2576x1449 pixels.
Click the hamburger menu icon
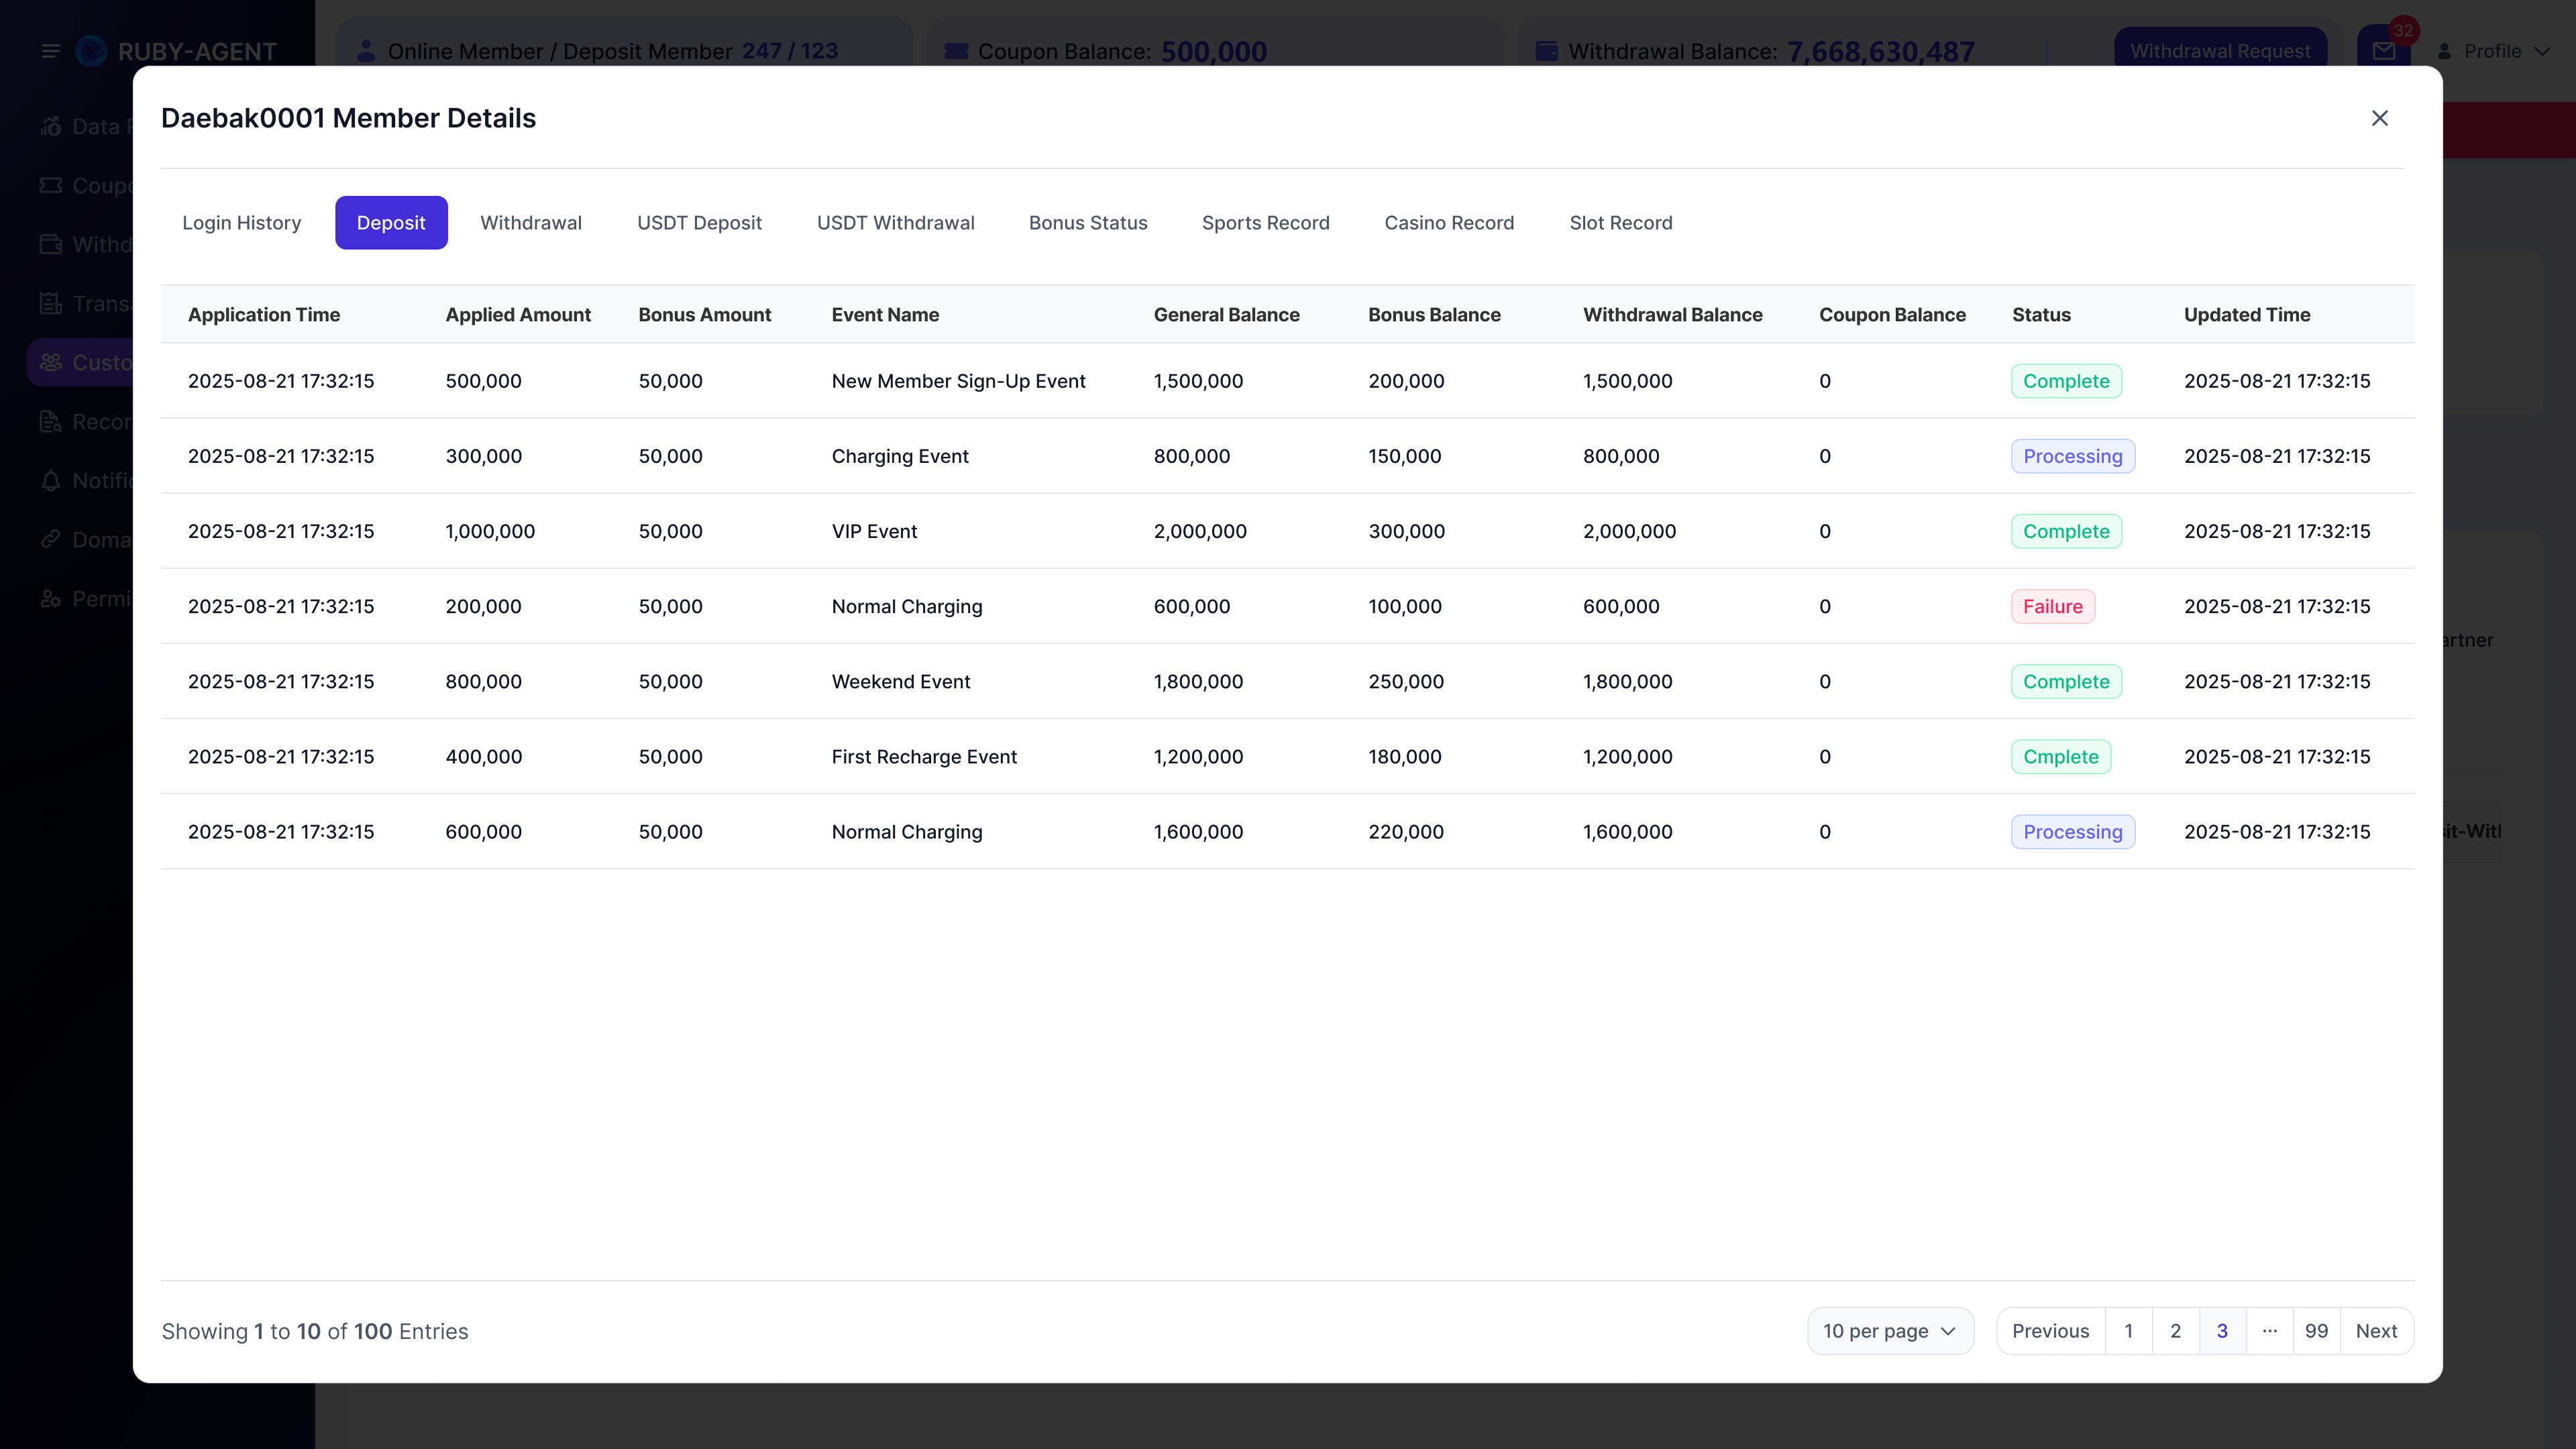coord(50,51)
